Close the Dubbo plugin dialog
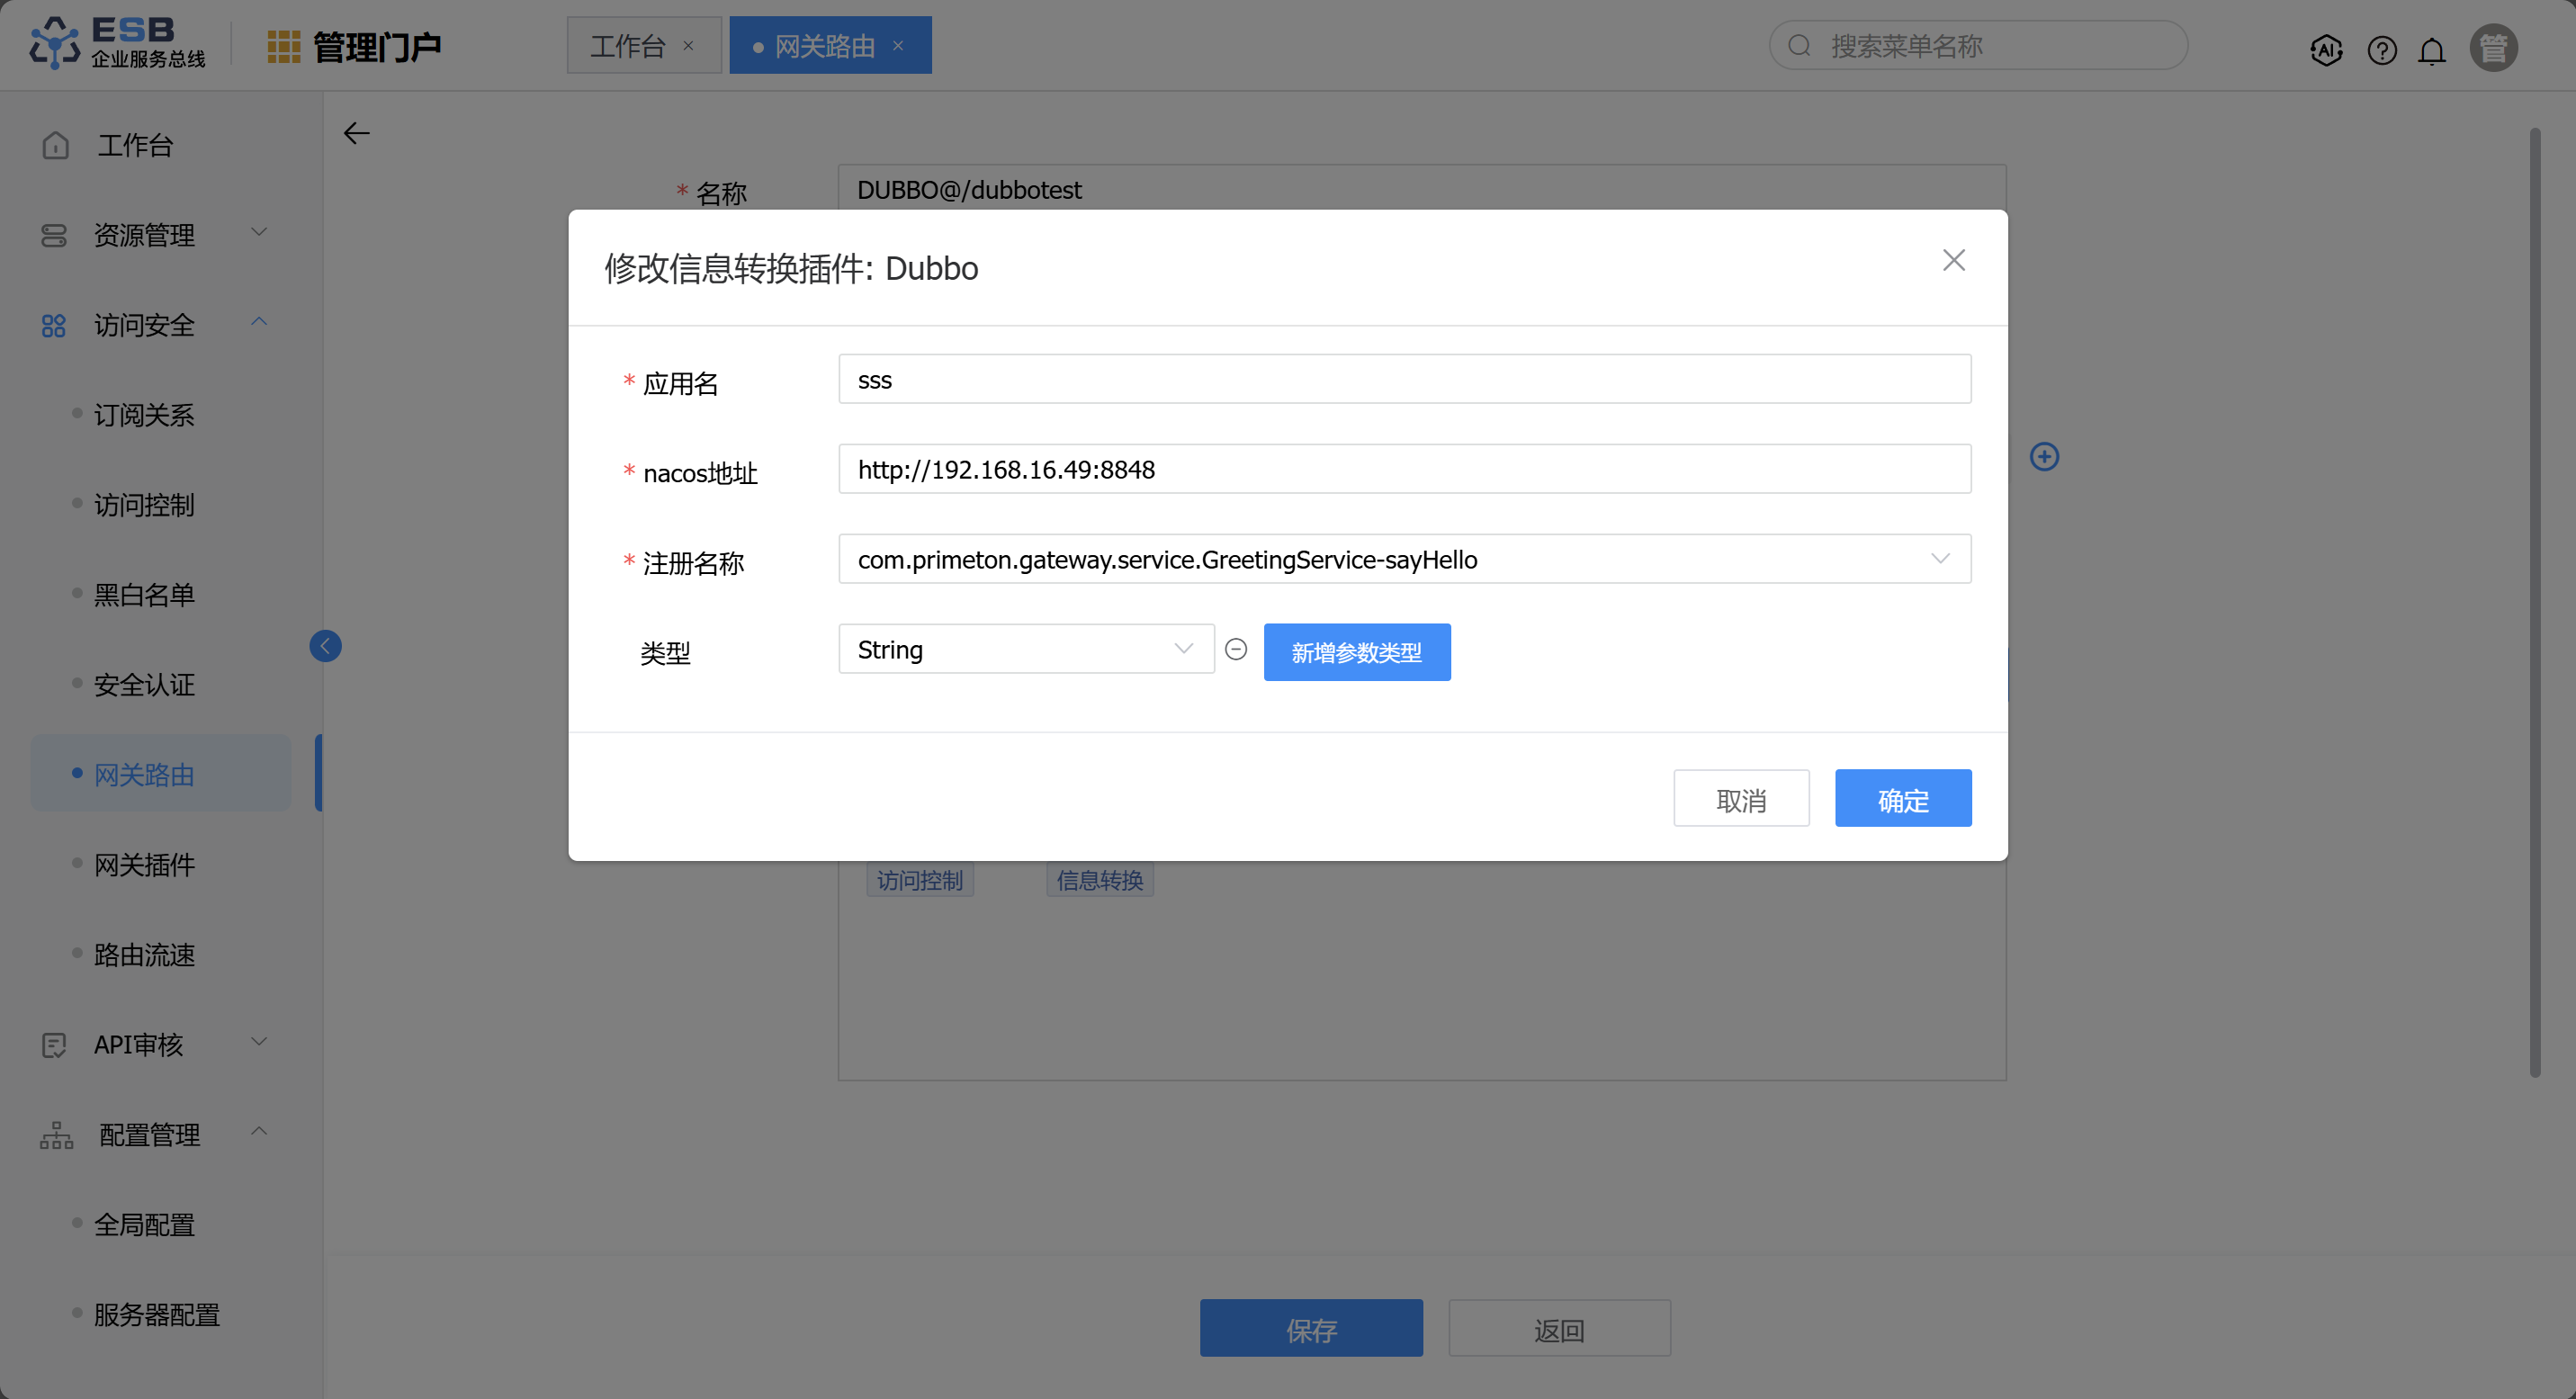Screen dimensions: 2576x1399 click(x=1953, y=260)
